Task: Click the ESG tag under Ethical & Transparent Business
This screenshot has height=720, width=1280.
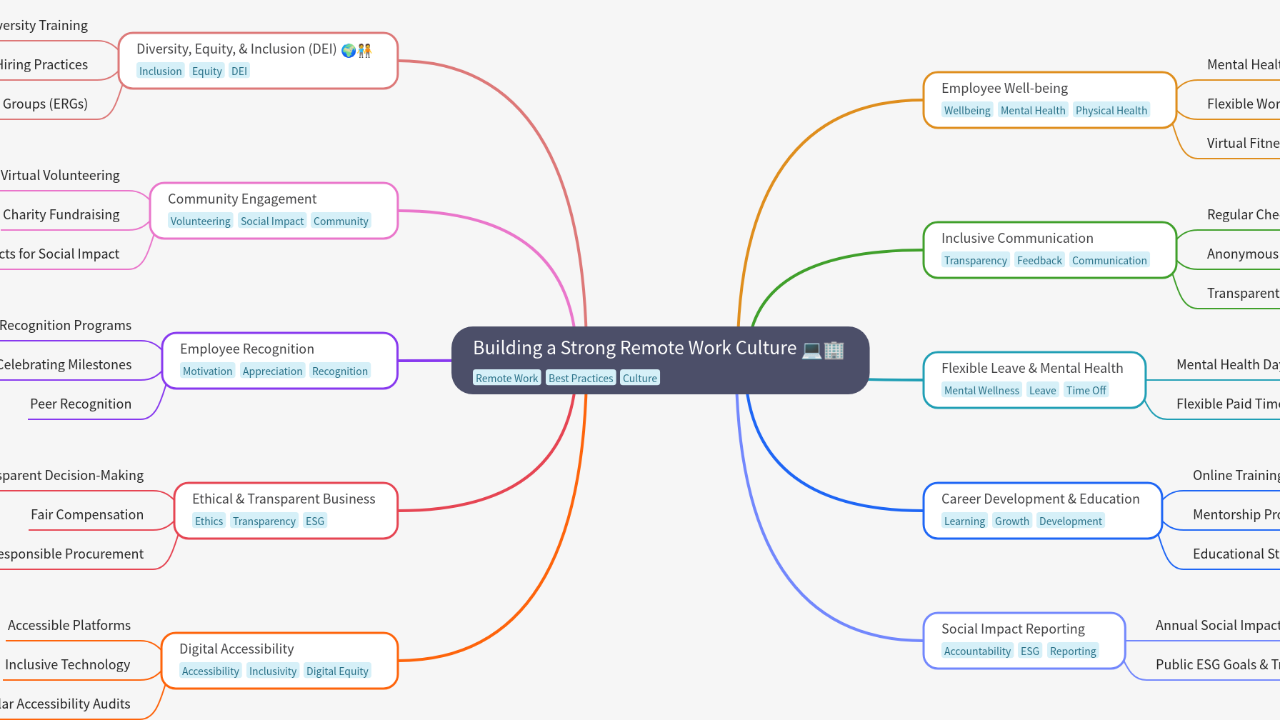Action: pos(315,521)
